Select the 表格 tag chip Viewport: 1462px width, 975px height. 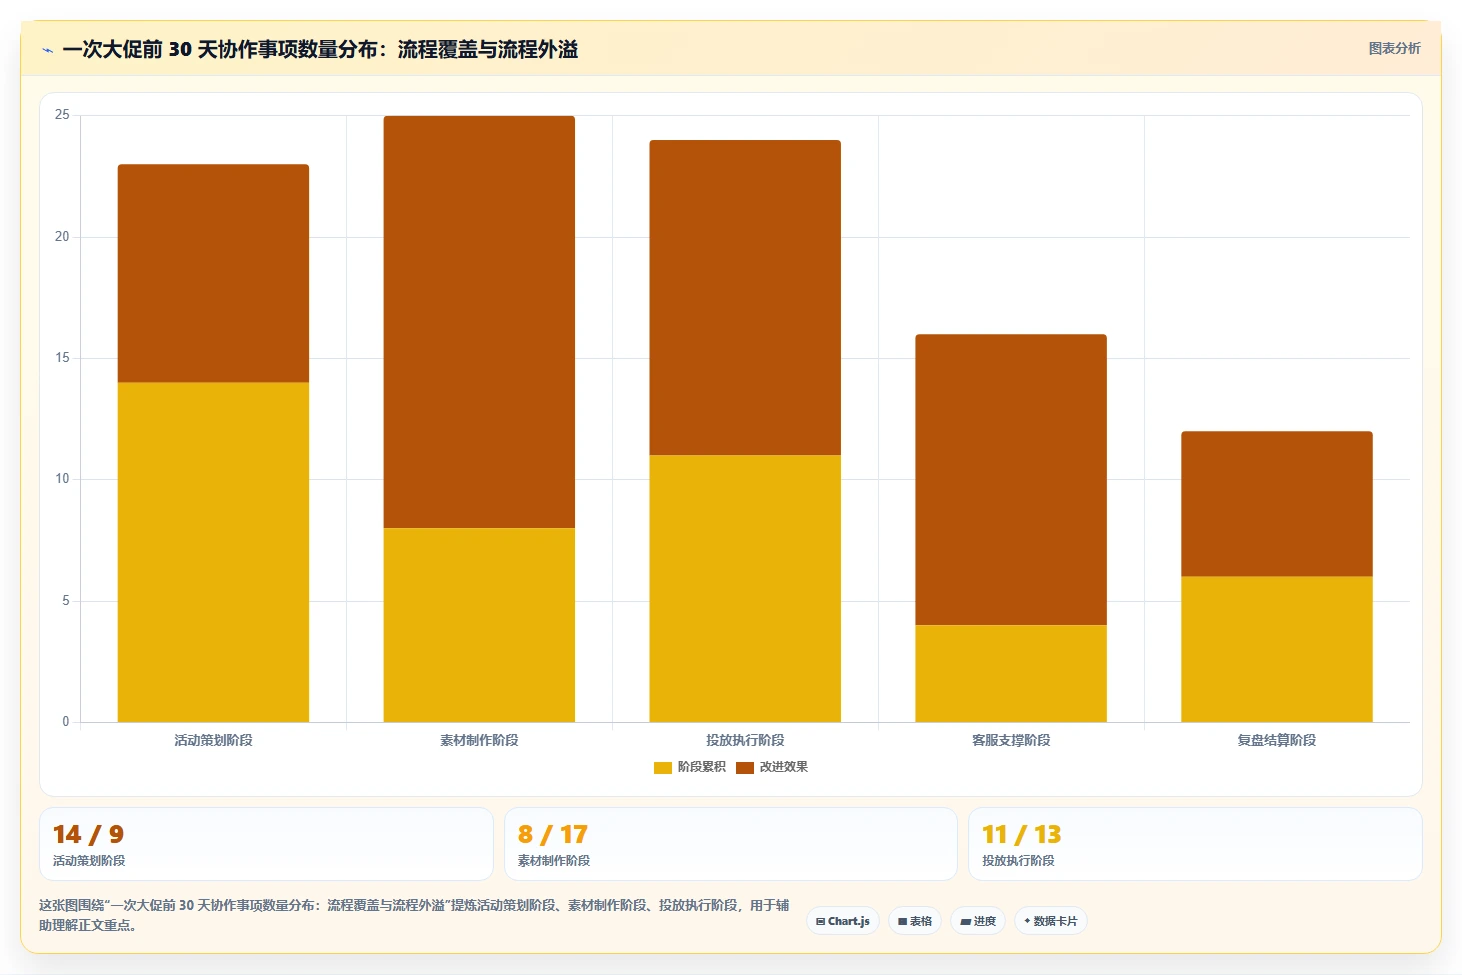[x=915, y=921]
